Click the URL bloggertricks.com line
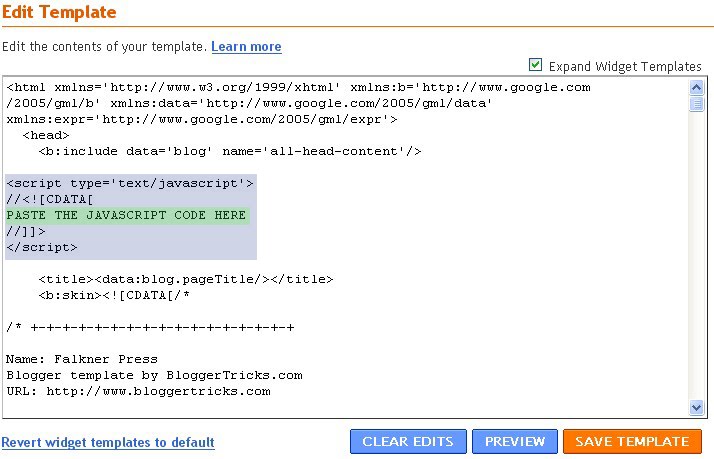 (138, 391)
